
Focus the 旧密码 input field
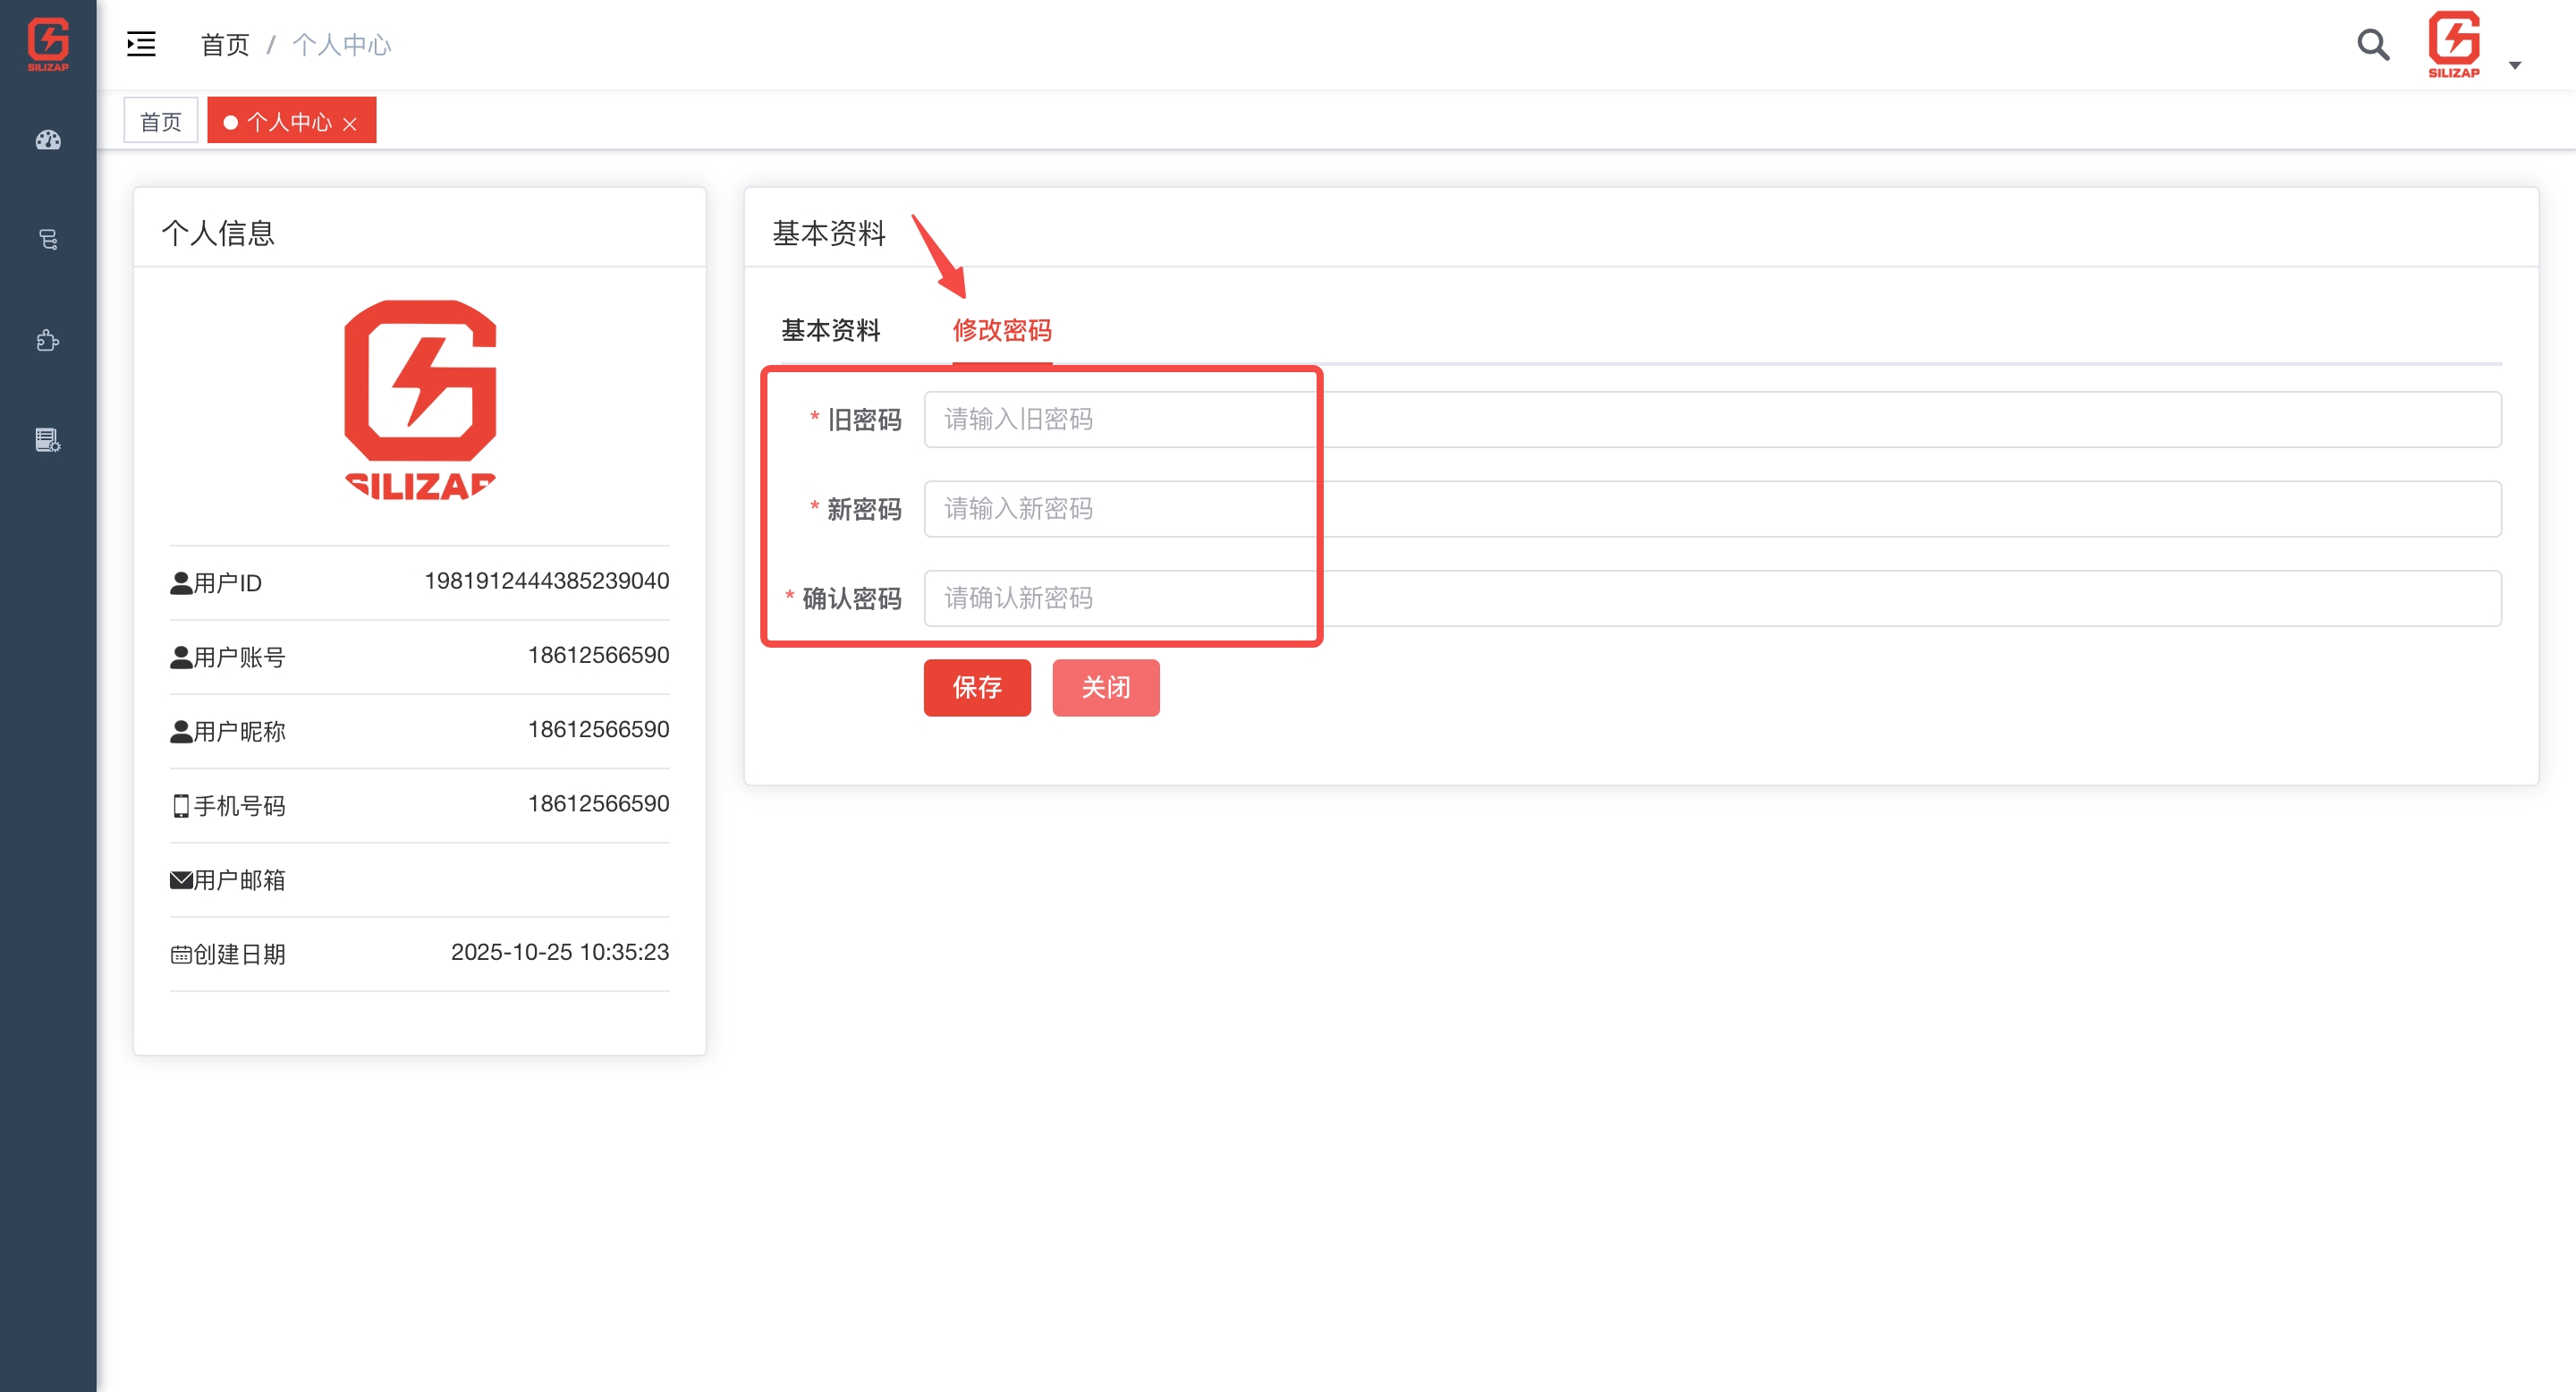[1711, 419]
